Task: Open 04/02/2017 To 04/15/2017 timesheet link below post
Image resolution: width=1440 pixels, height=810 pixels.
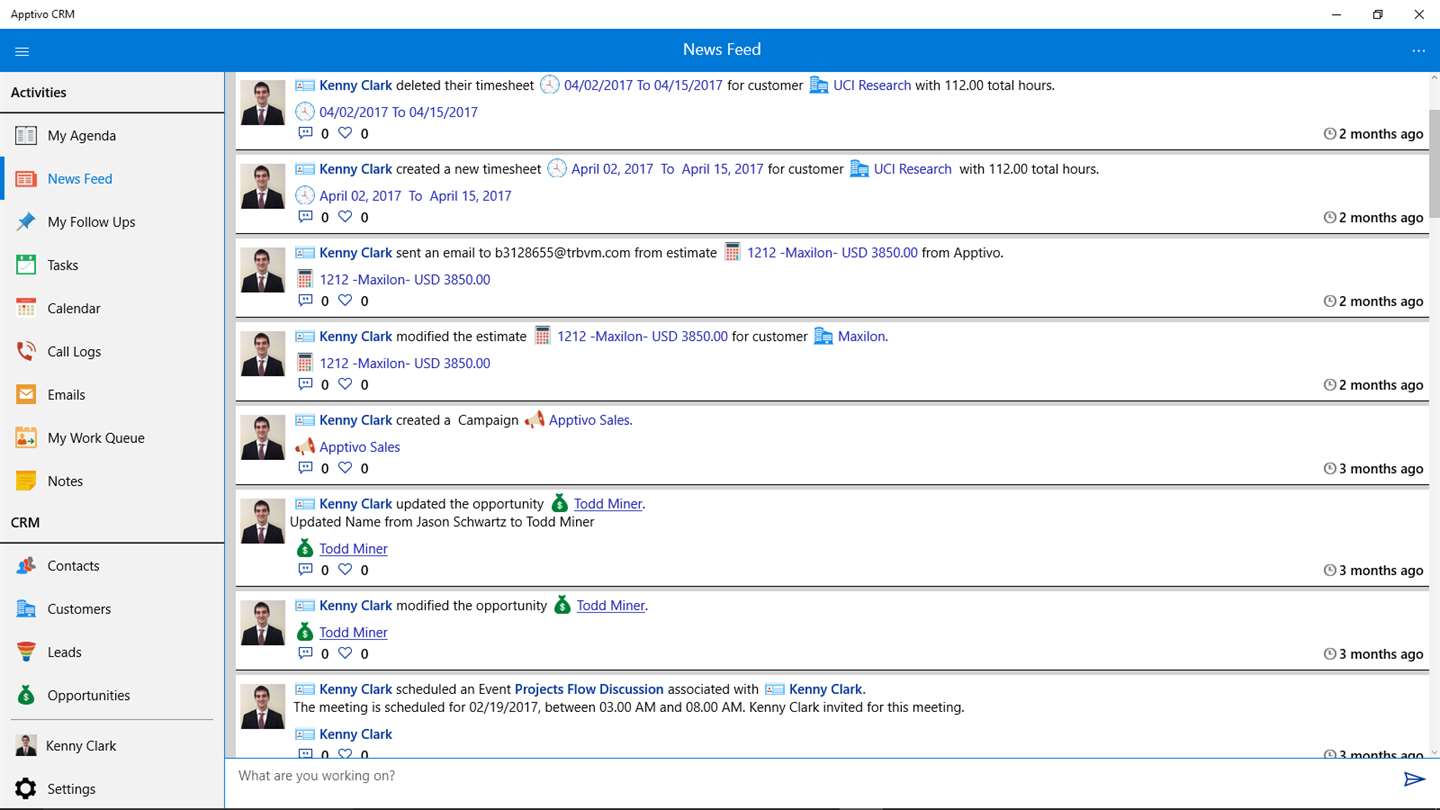Action: 398,112
